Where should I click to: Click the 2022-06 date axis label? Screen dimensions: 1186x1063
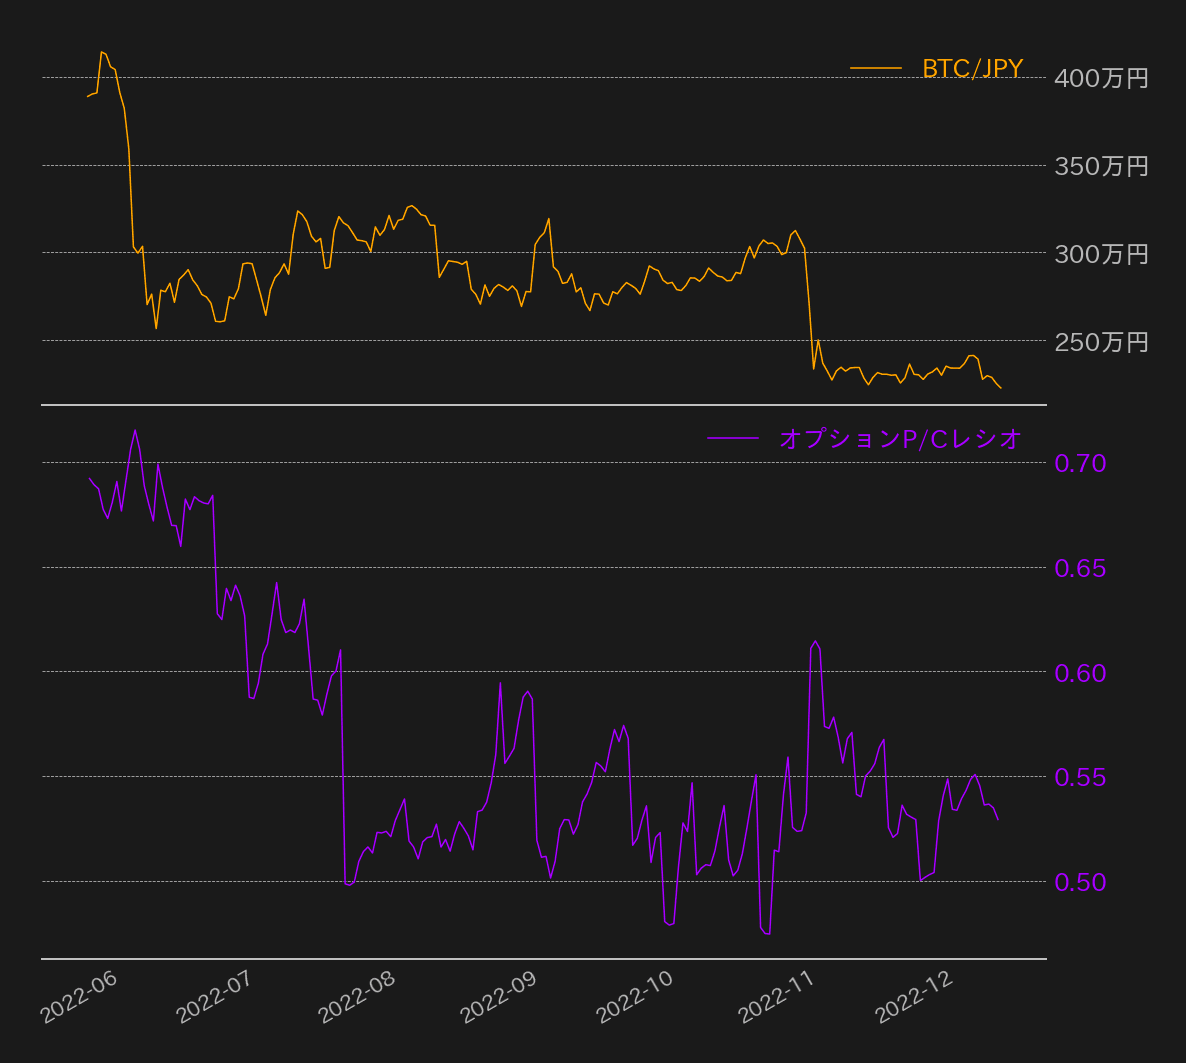coord(80,996)
